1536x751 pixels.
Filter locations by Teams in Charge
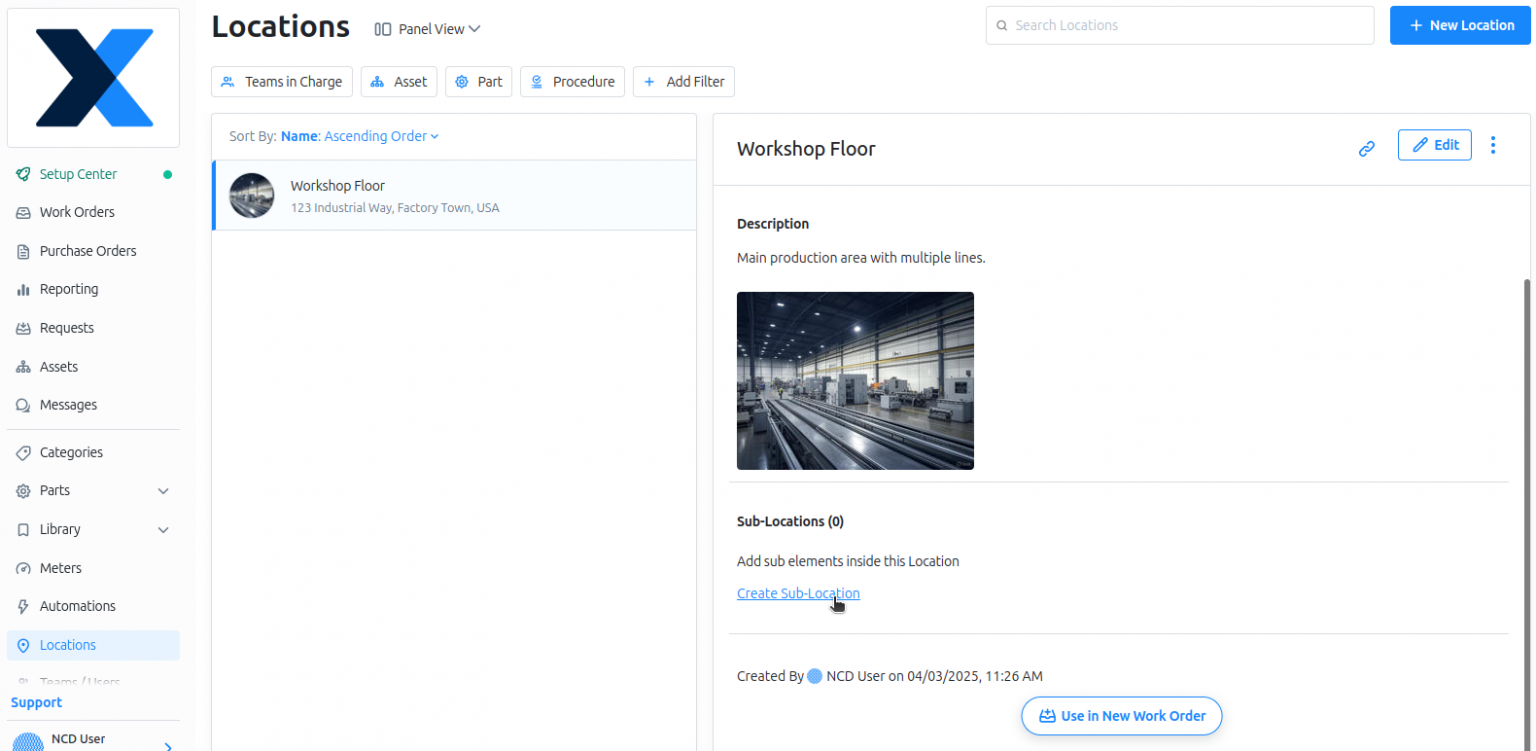(281, 81)
